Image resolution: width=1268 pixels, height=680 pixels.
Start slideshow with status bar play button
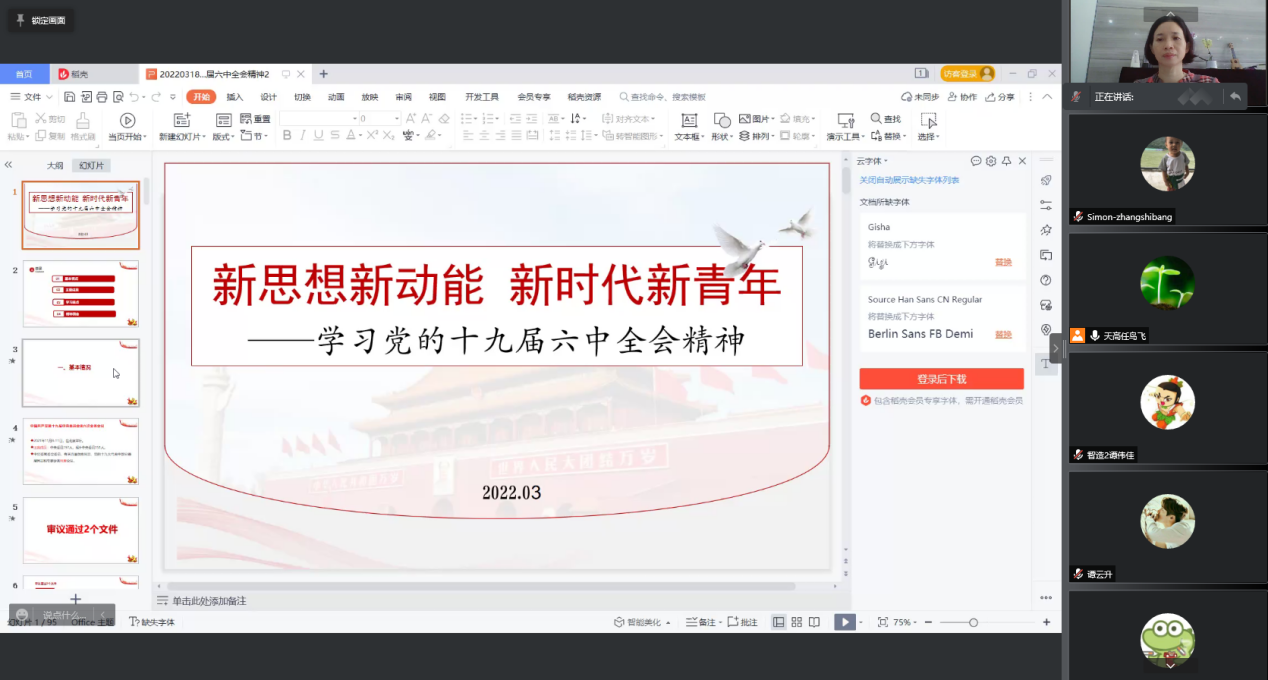point(845,622)
